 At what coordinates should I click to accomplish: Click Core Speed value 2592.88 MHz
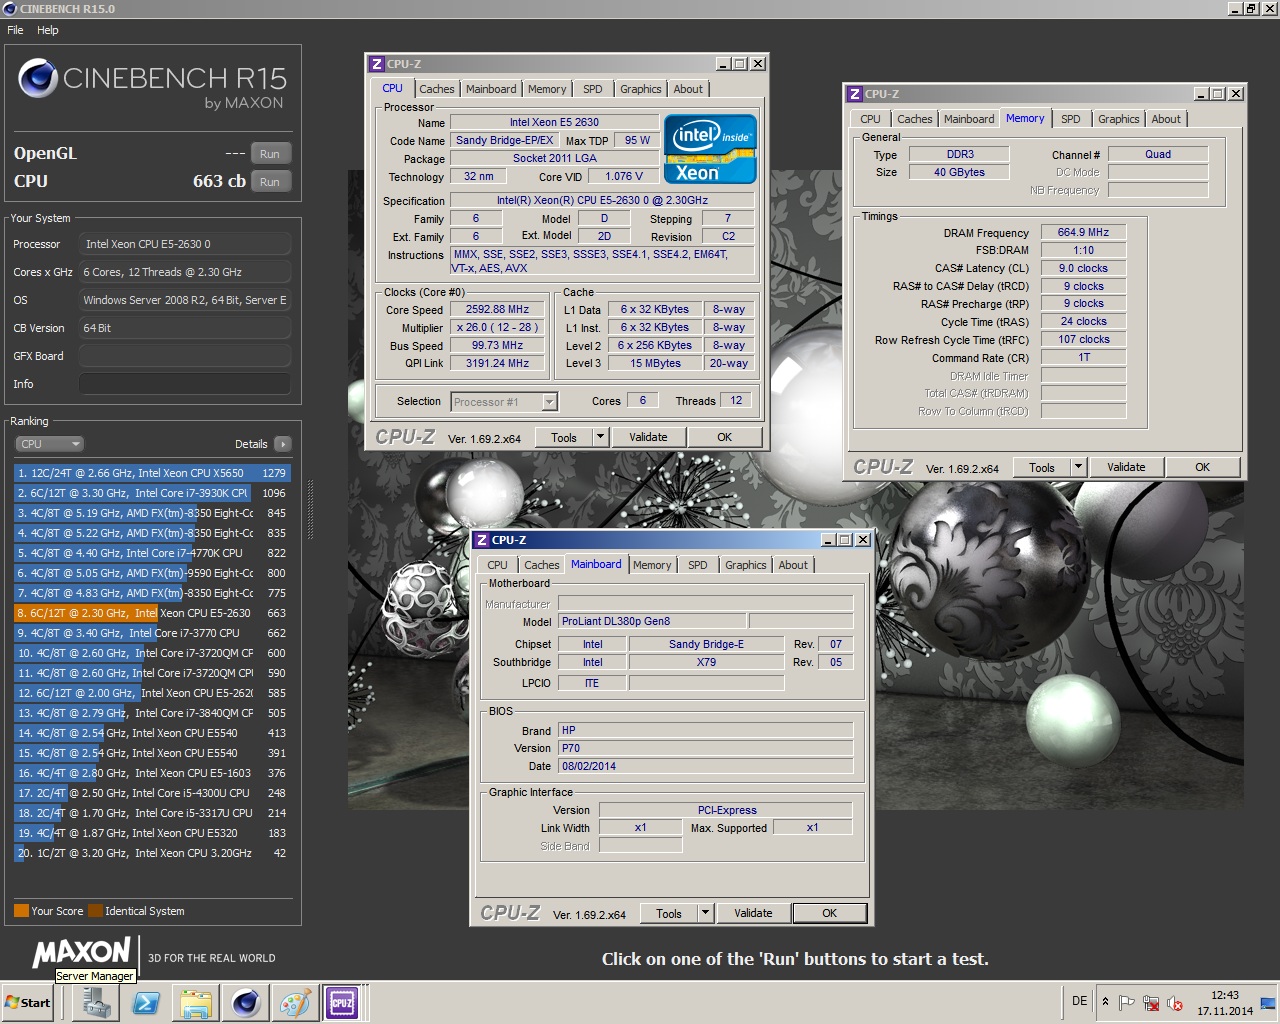497,310
